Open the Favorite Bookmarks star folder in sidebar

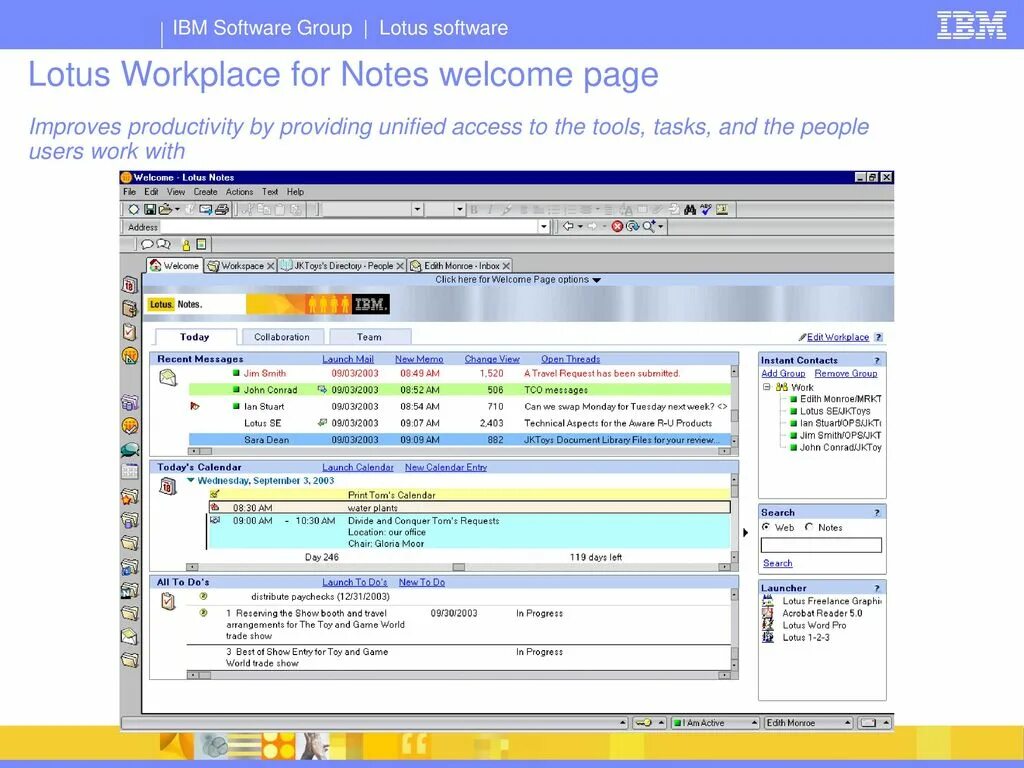[130, 497]
